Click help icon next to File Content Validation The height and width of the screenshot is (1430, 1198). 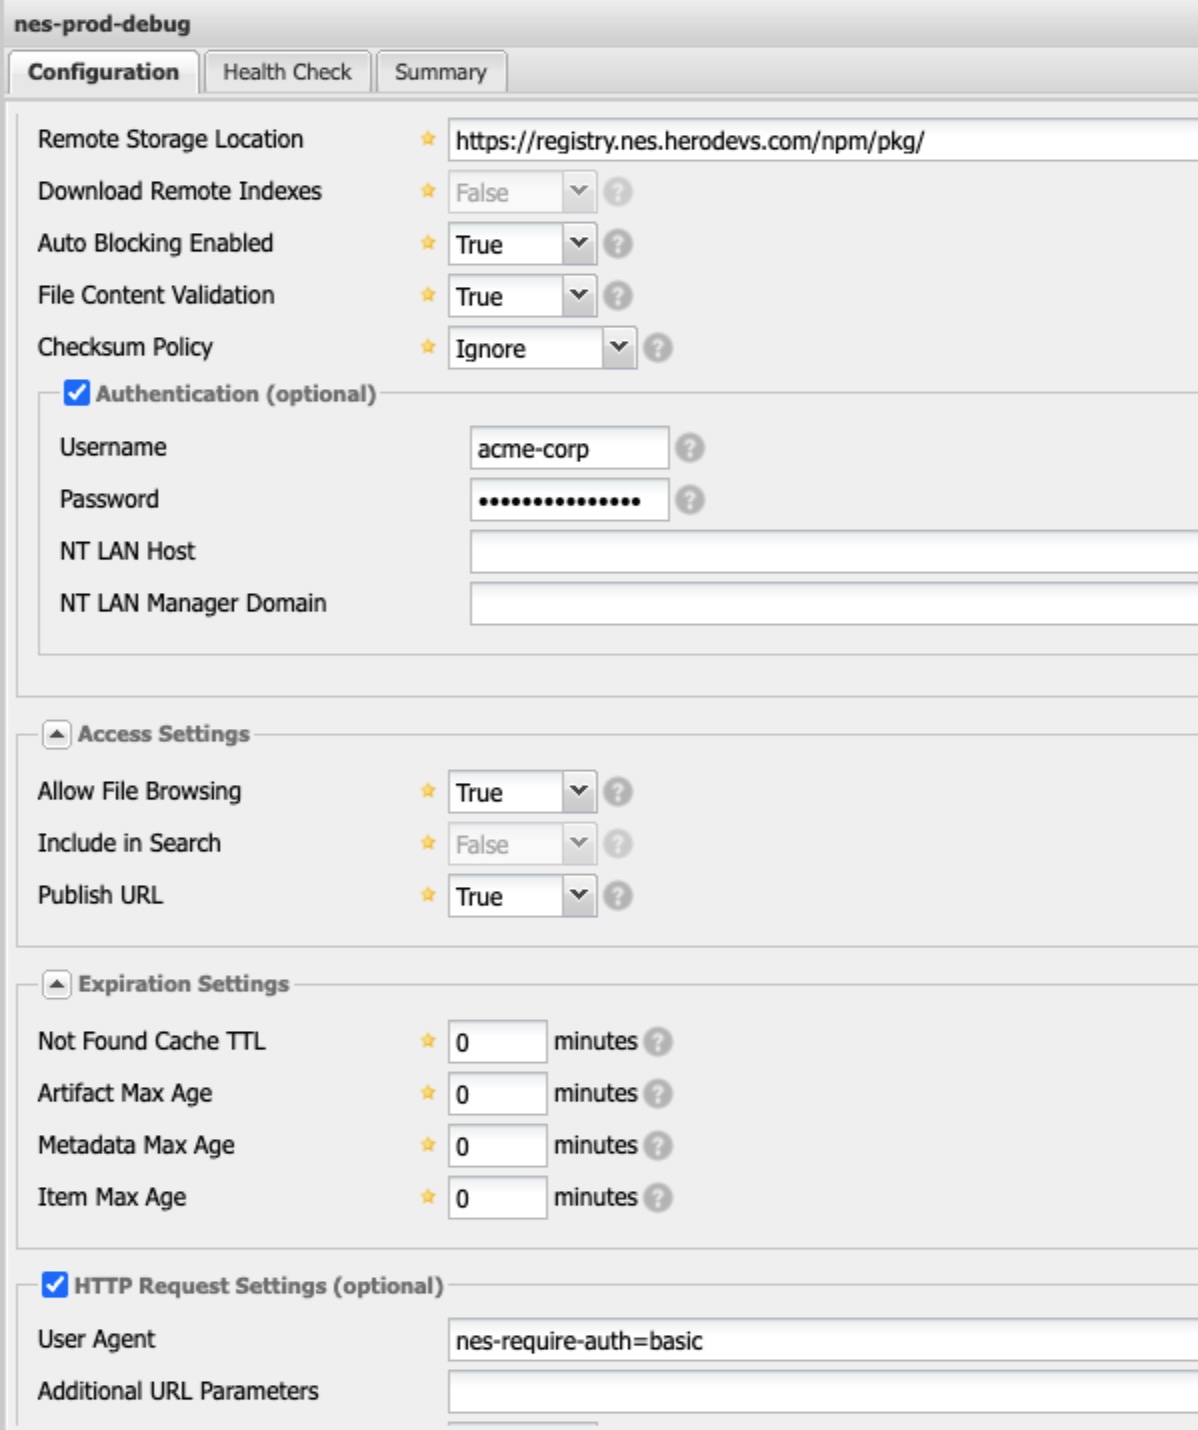[x=618, y=296]
